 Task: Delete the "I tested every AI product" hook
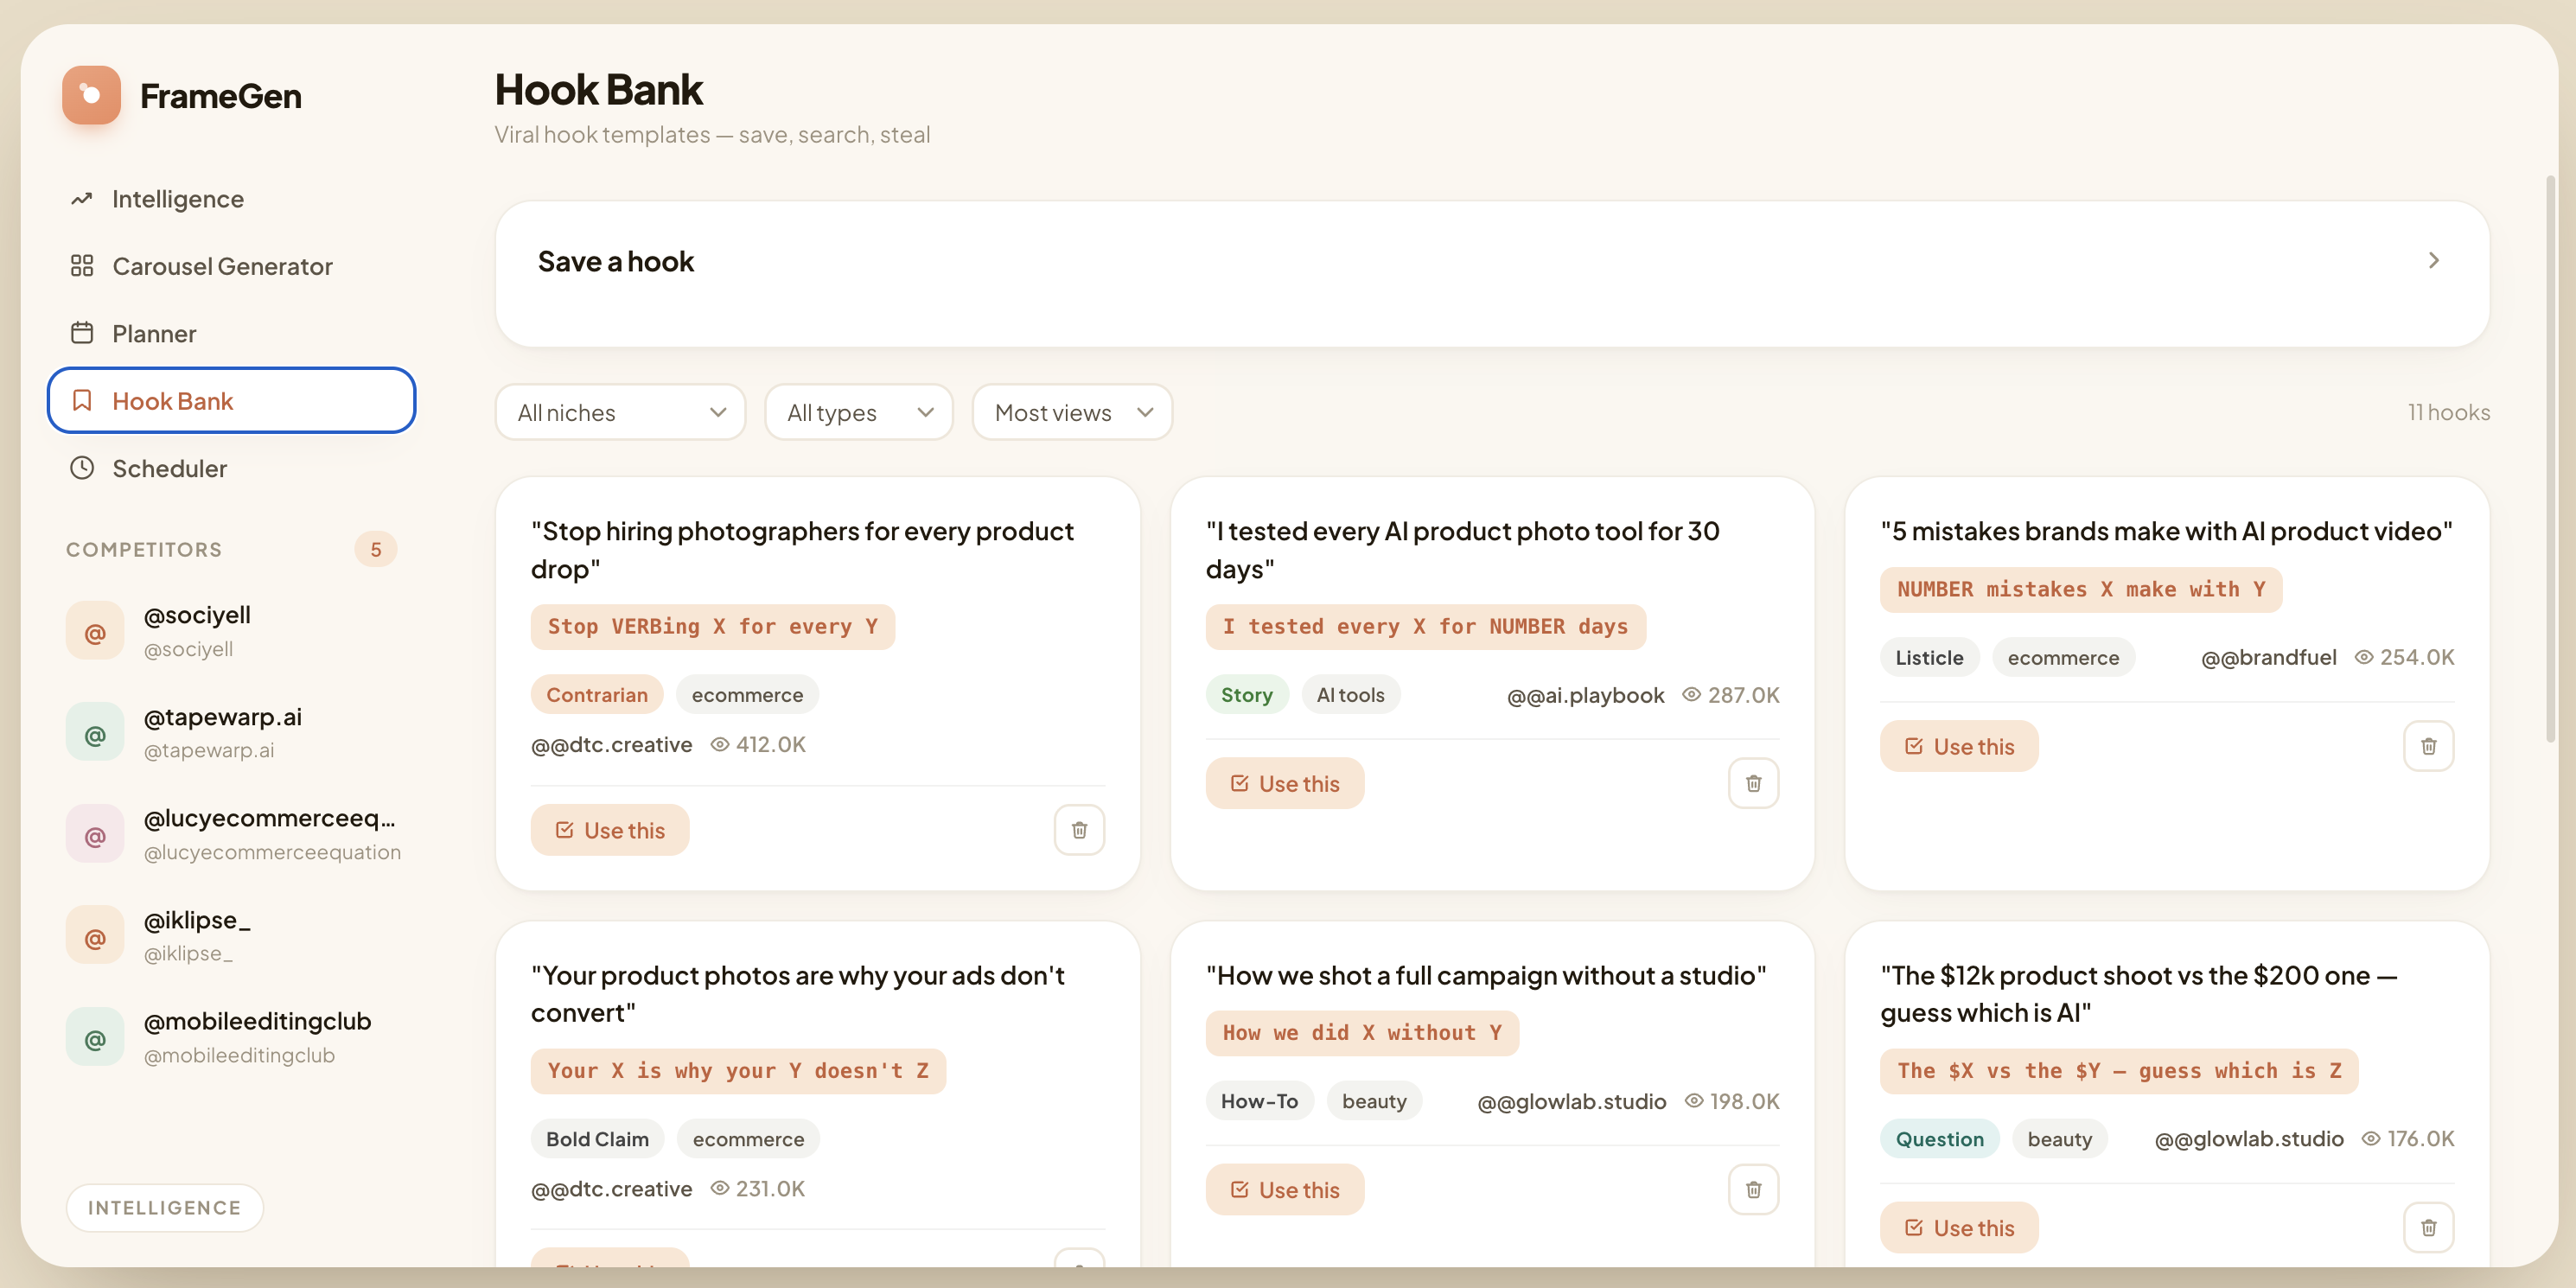[x=1753, y=783]
